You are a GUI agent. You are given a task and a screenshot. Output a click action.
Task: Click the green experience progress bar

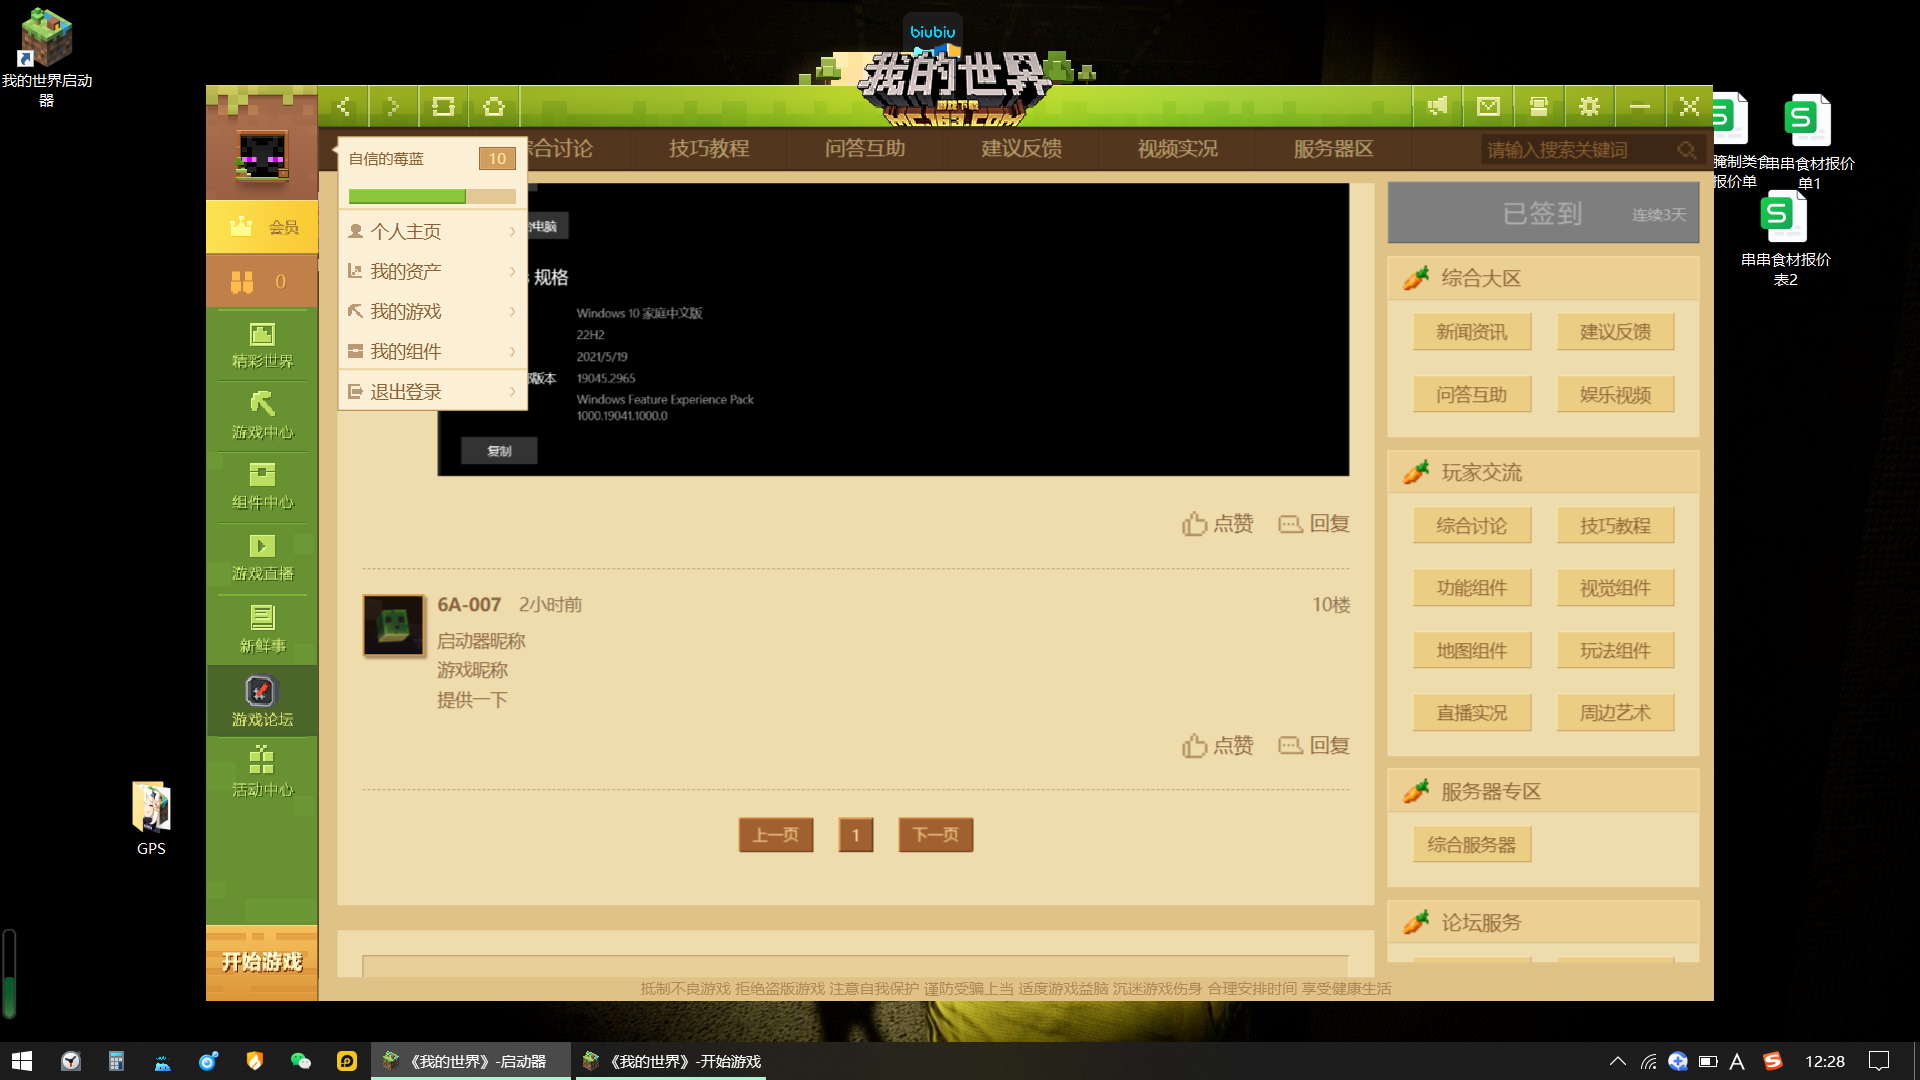(x=432, y=196)
